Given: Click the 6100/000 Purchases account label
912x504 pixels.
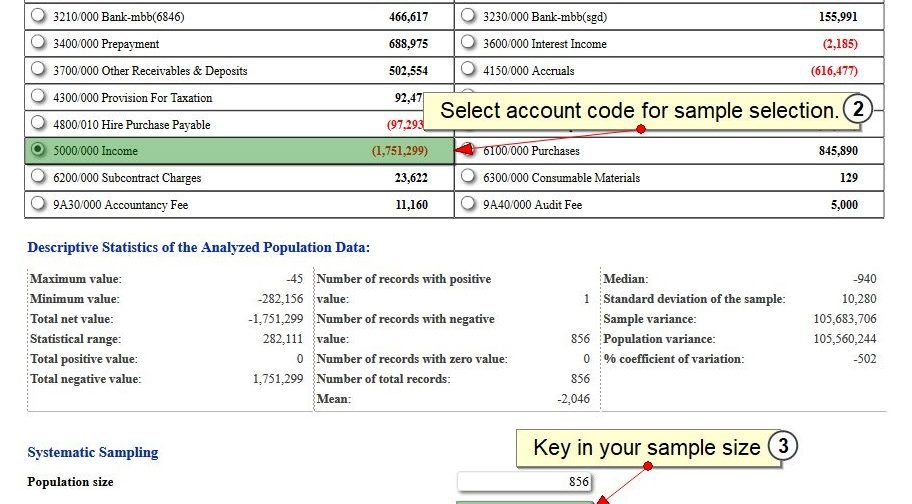Looking at the screenshot, I should [x=531, y=151].
